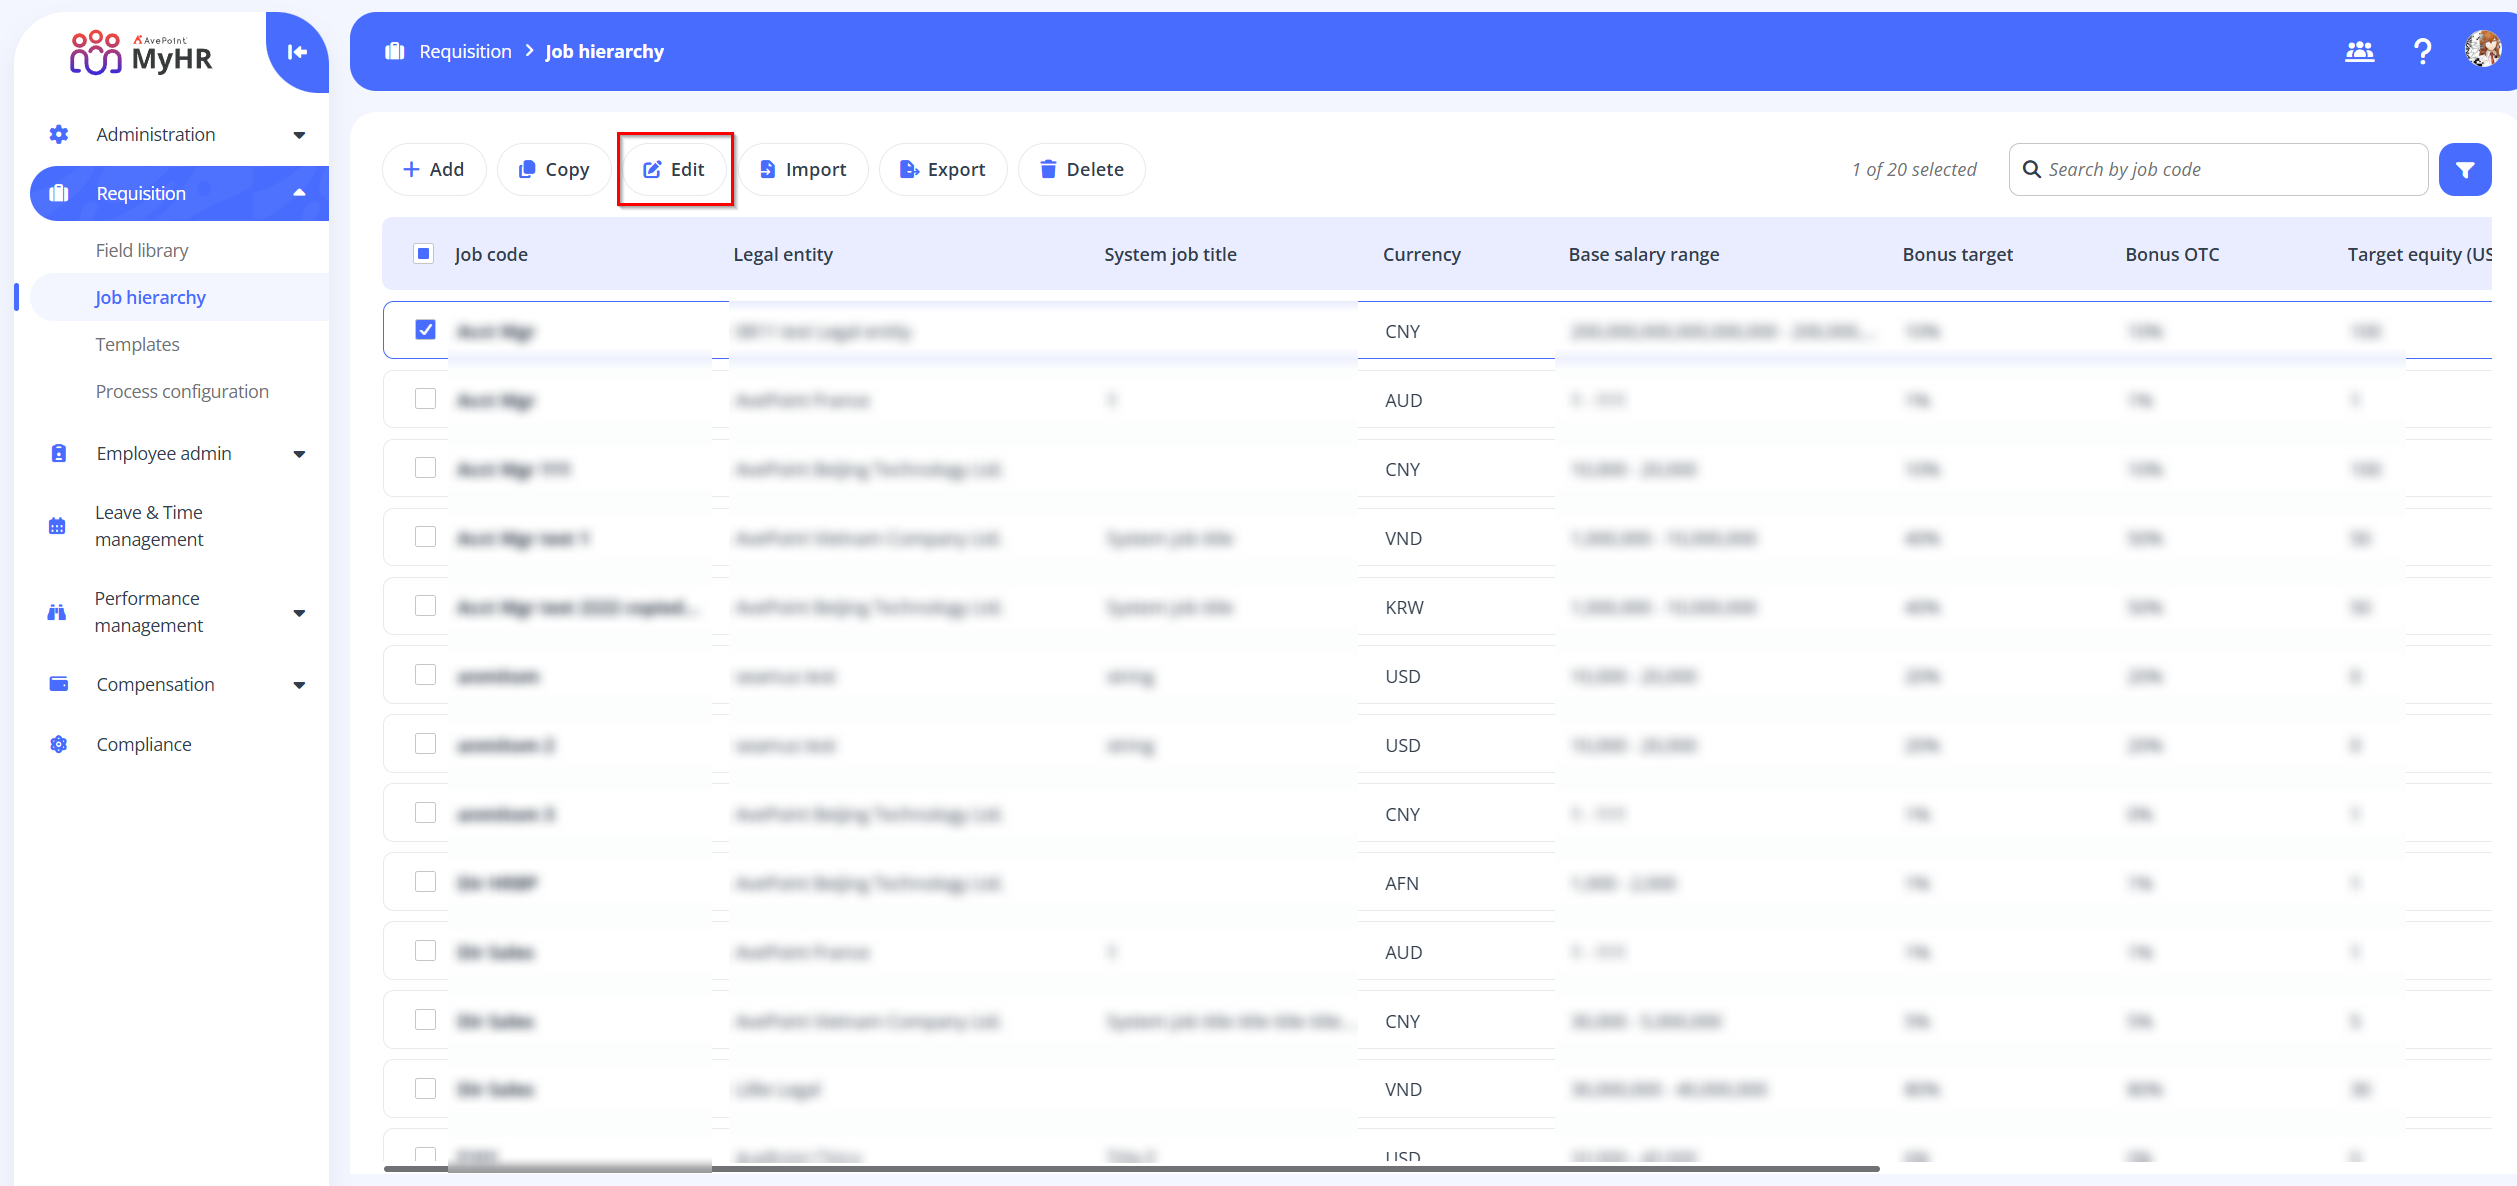Viewport: 2517px width, 1186px height.
Task: Click the AFN currency cell
Action: (x=1401, y=883)
